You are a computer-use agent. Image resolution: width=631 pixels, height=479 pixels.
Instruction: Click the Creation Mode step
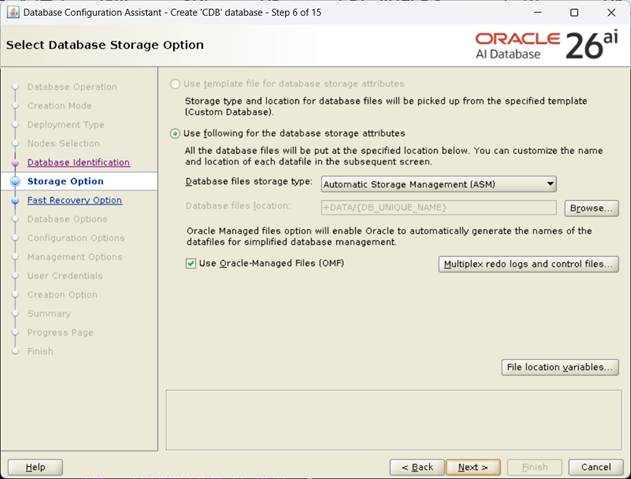(59, 105)
